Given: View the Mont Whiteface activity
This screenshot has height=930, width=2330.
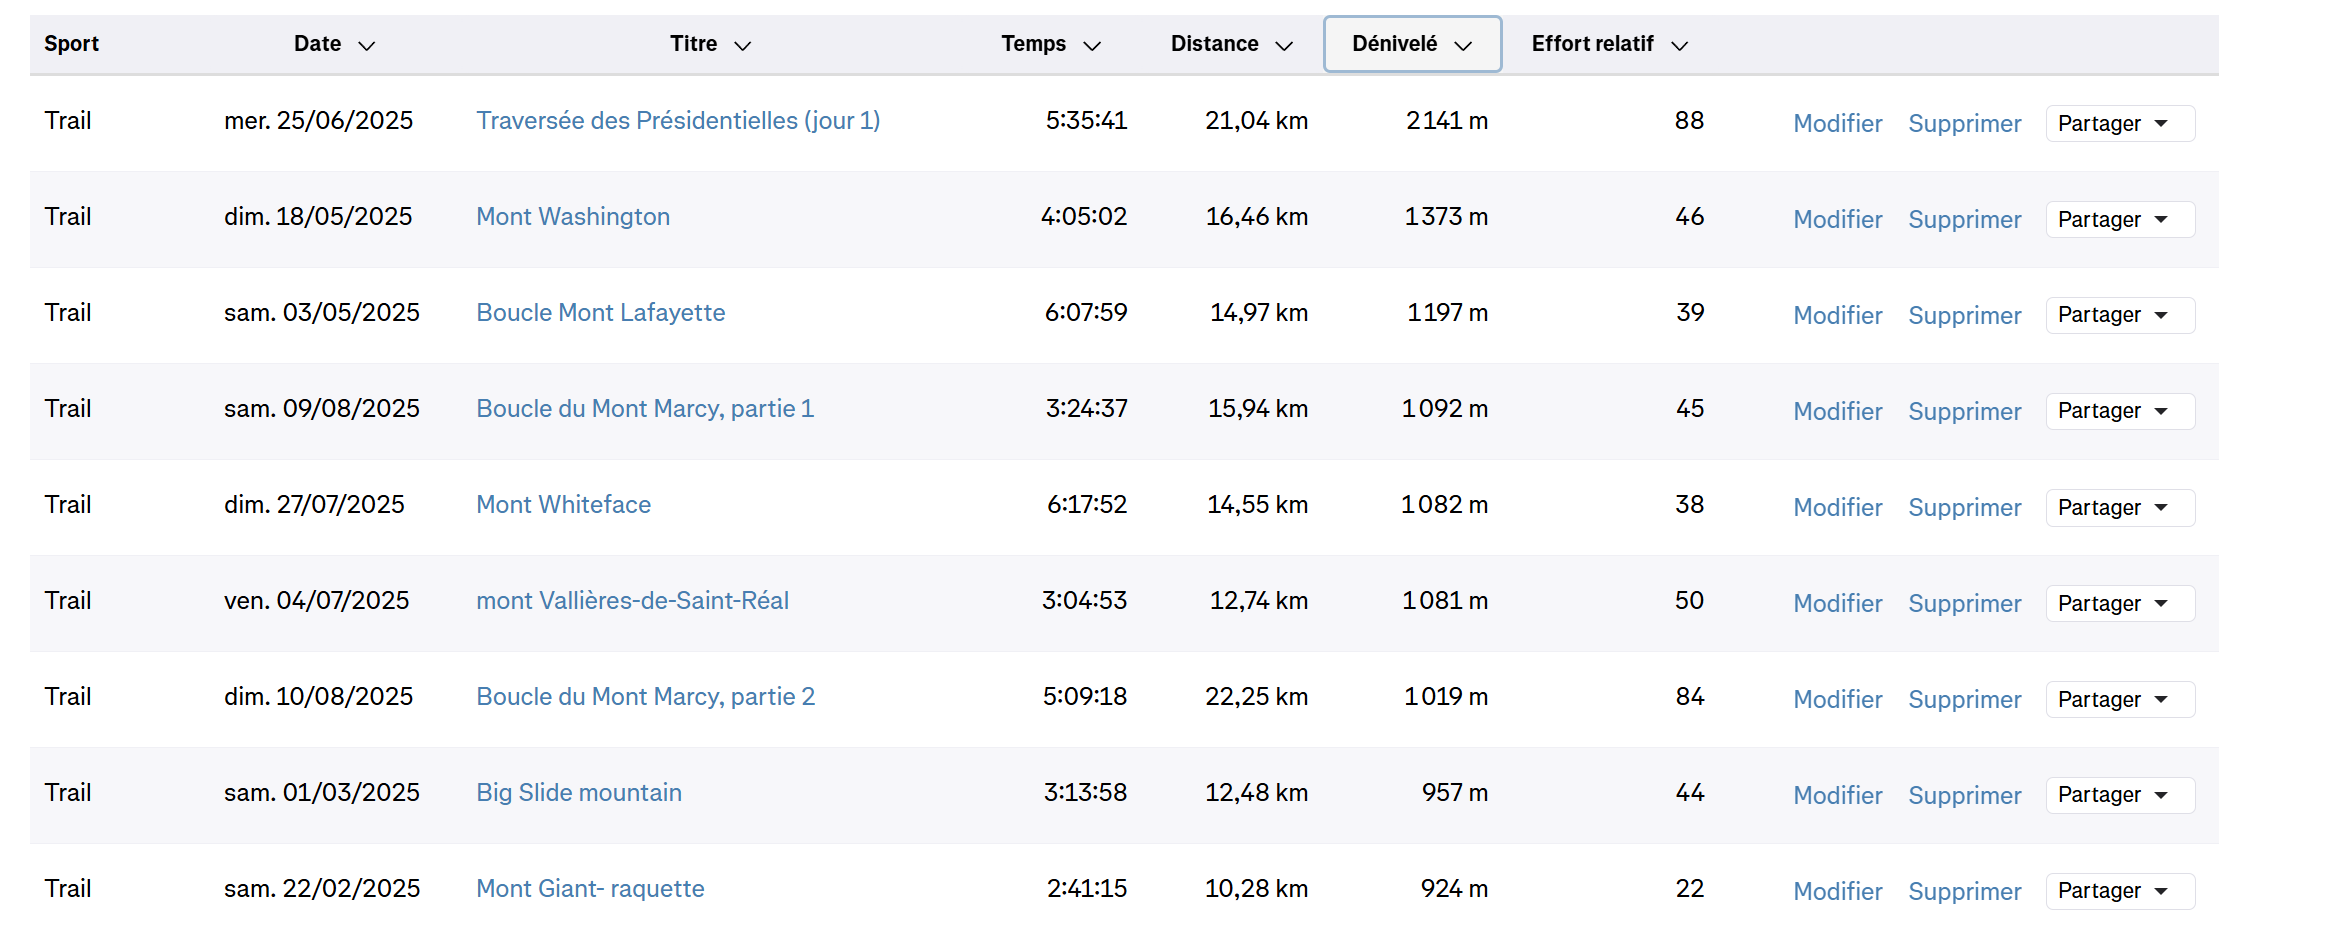Looking at the screenshot, I should 563,505.
